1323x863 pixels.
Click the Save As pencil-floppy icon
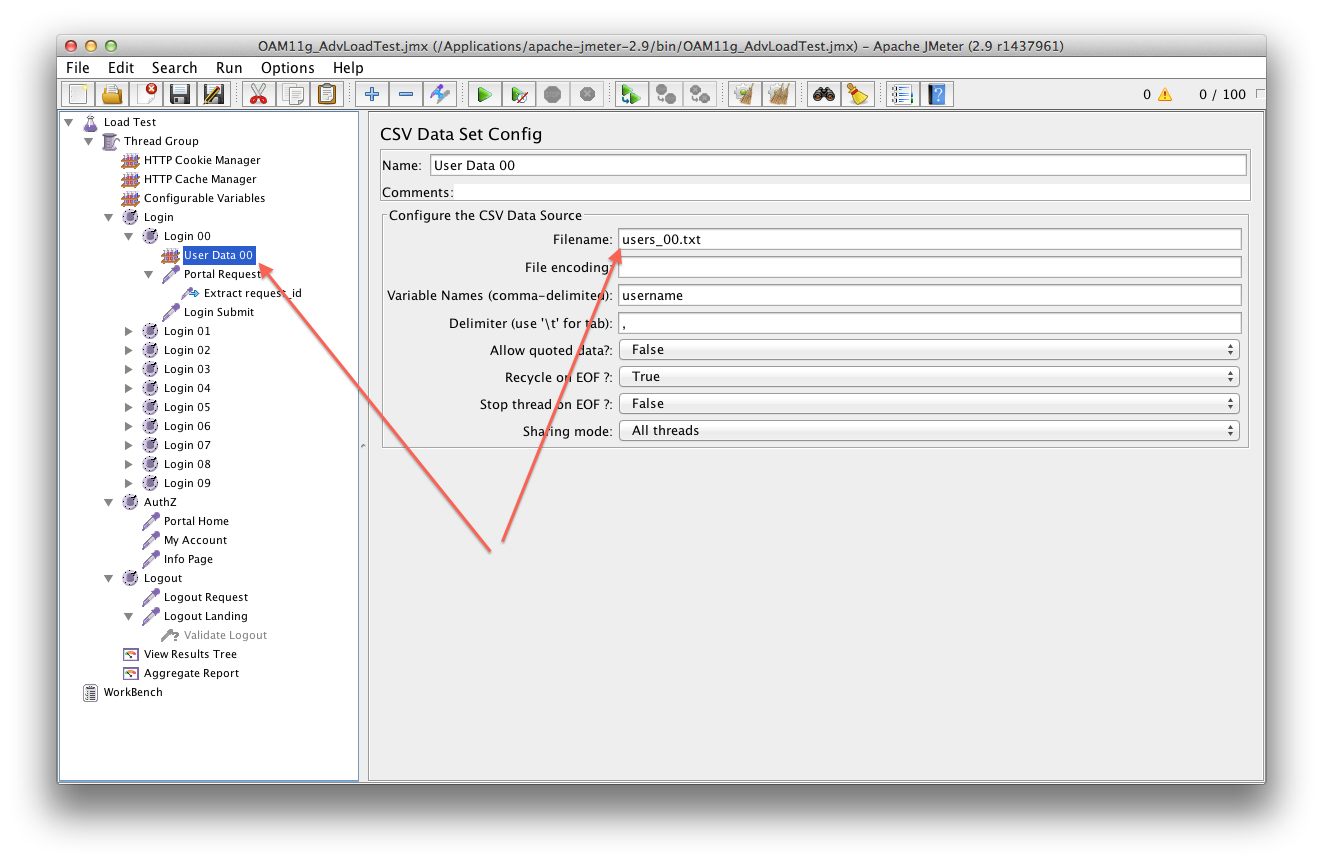pyautogui.click(x=214, y=94)
